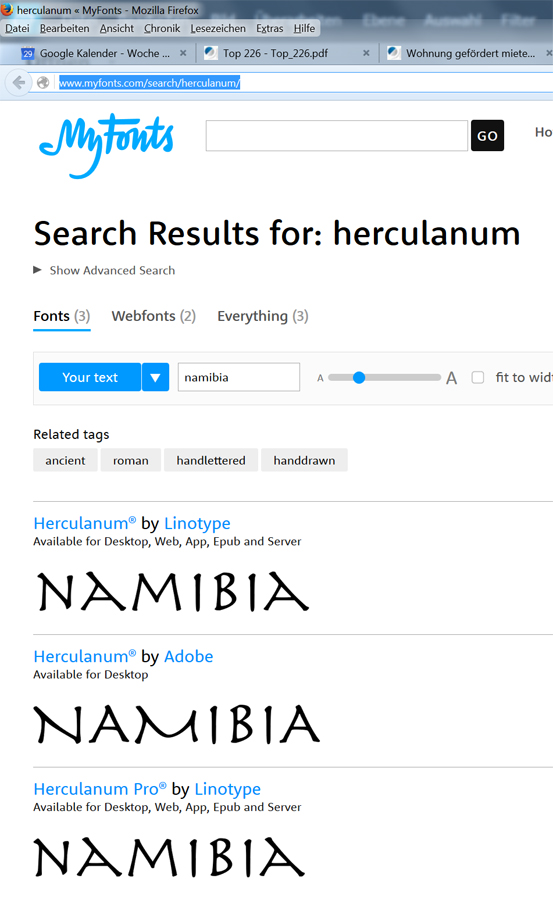This screenshot has height=900, width=553.
Task: Open the Herculanum Pro font link
Action: (100, 789)
